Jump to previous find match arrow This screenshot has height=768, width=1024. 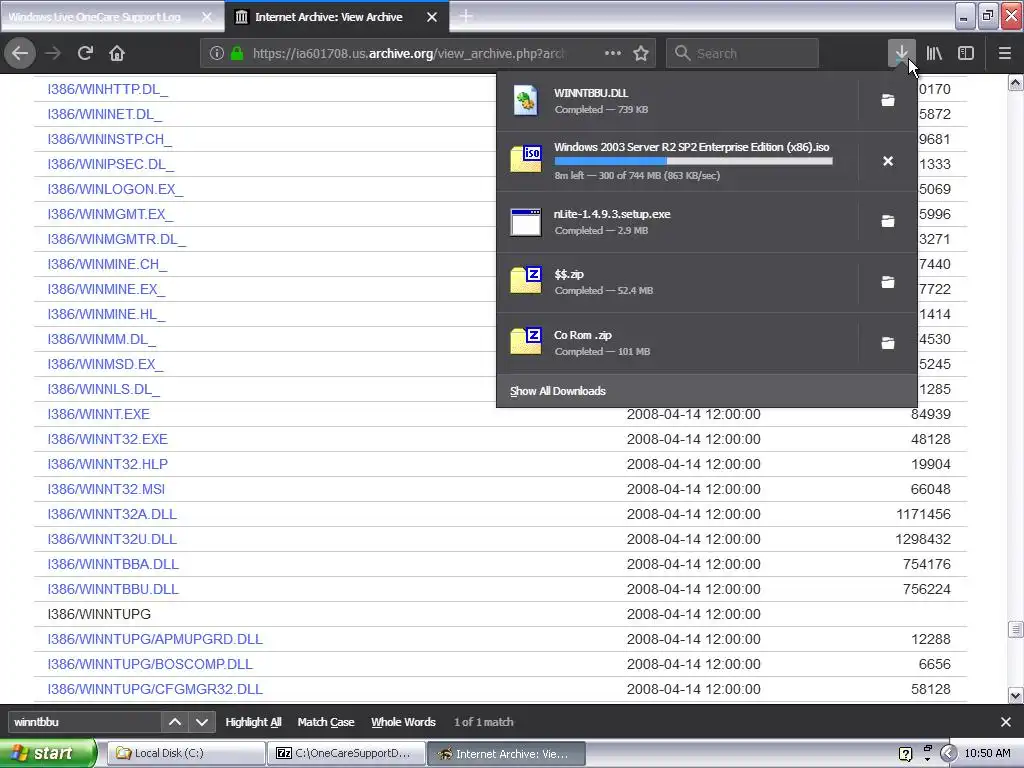coord(174,722)
